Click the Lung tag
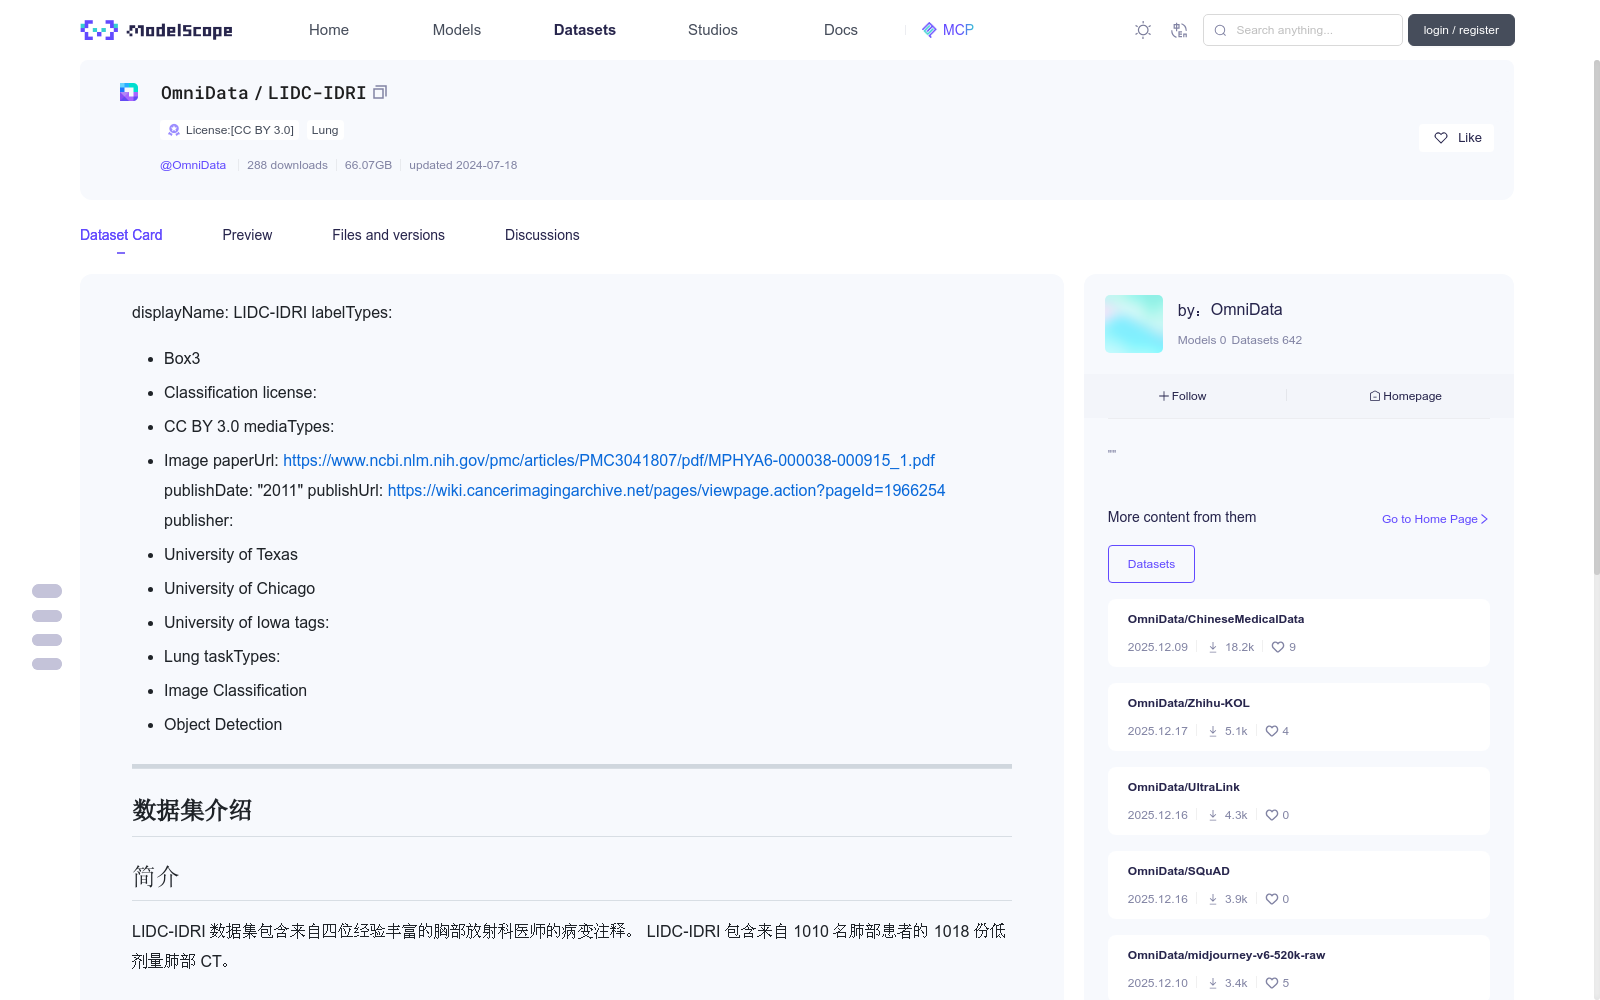The height and width of the screenshot is (1000, 1600). 325,130
